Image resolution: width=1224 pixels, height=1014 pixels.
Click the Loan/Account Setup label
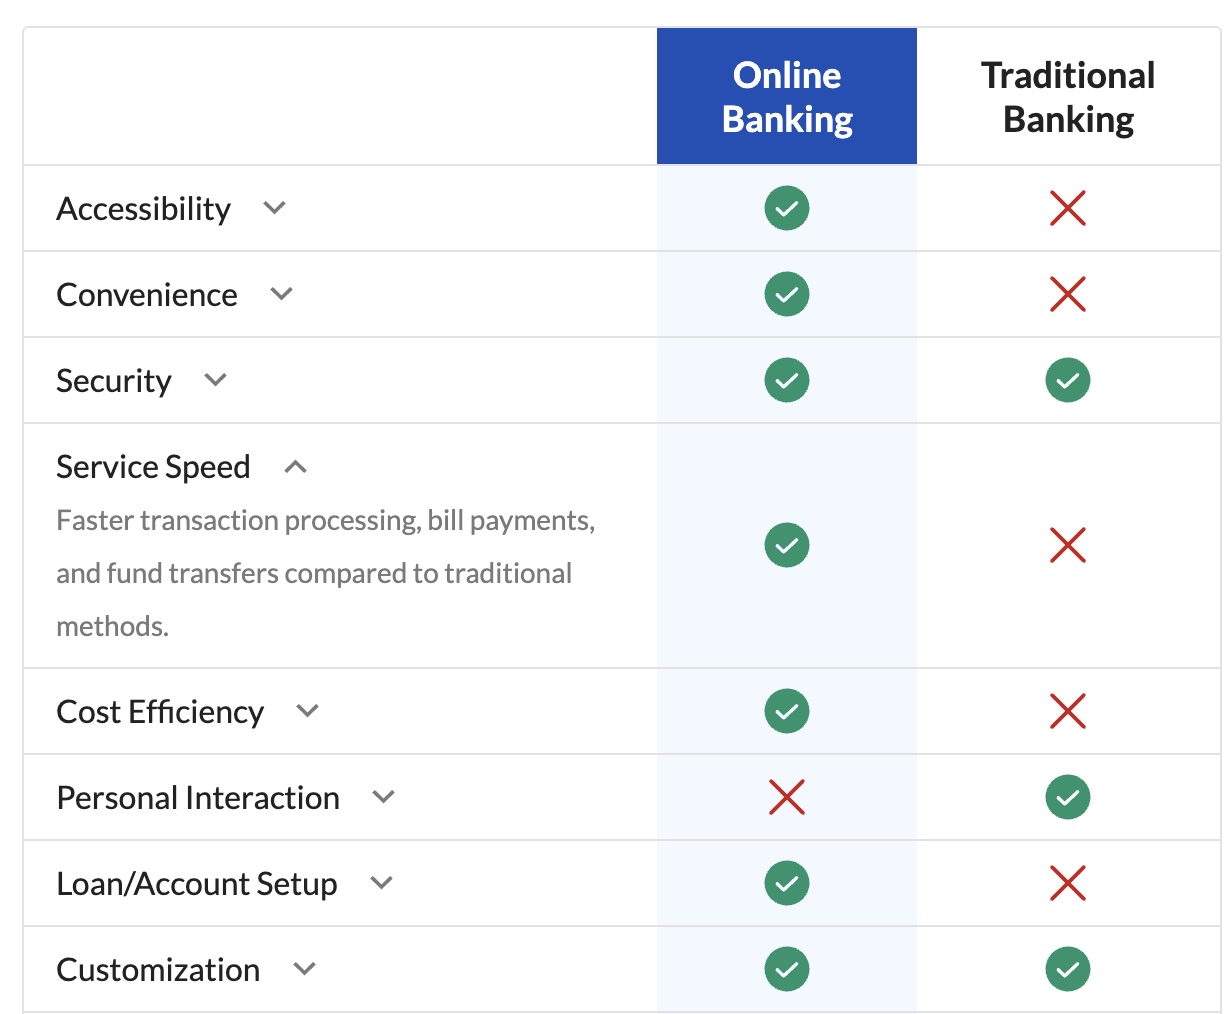tap(197, 884)
